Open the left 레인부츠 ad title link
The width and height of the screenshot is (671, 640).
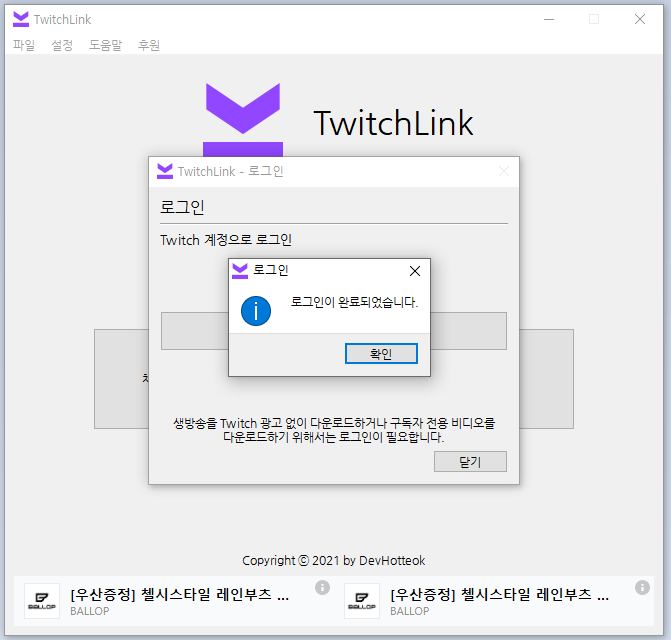180,594
